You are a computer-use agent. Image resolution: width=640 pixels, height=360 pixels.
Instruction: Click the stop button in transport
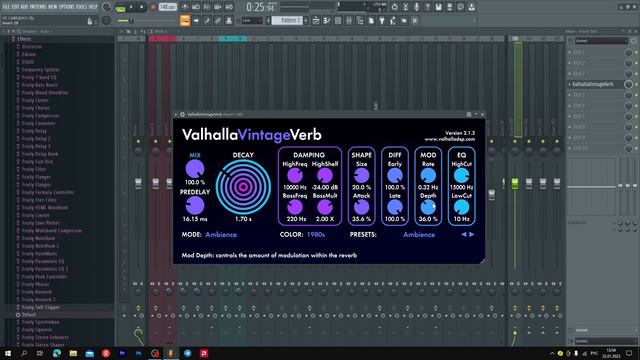pyautogui.click(x=142, y=7)
